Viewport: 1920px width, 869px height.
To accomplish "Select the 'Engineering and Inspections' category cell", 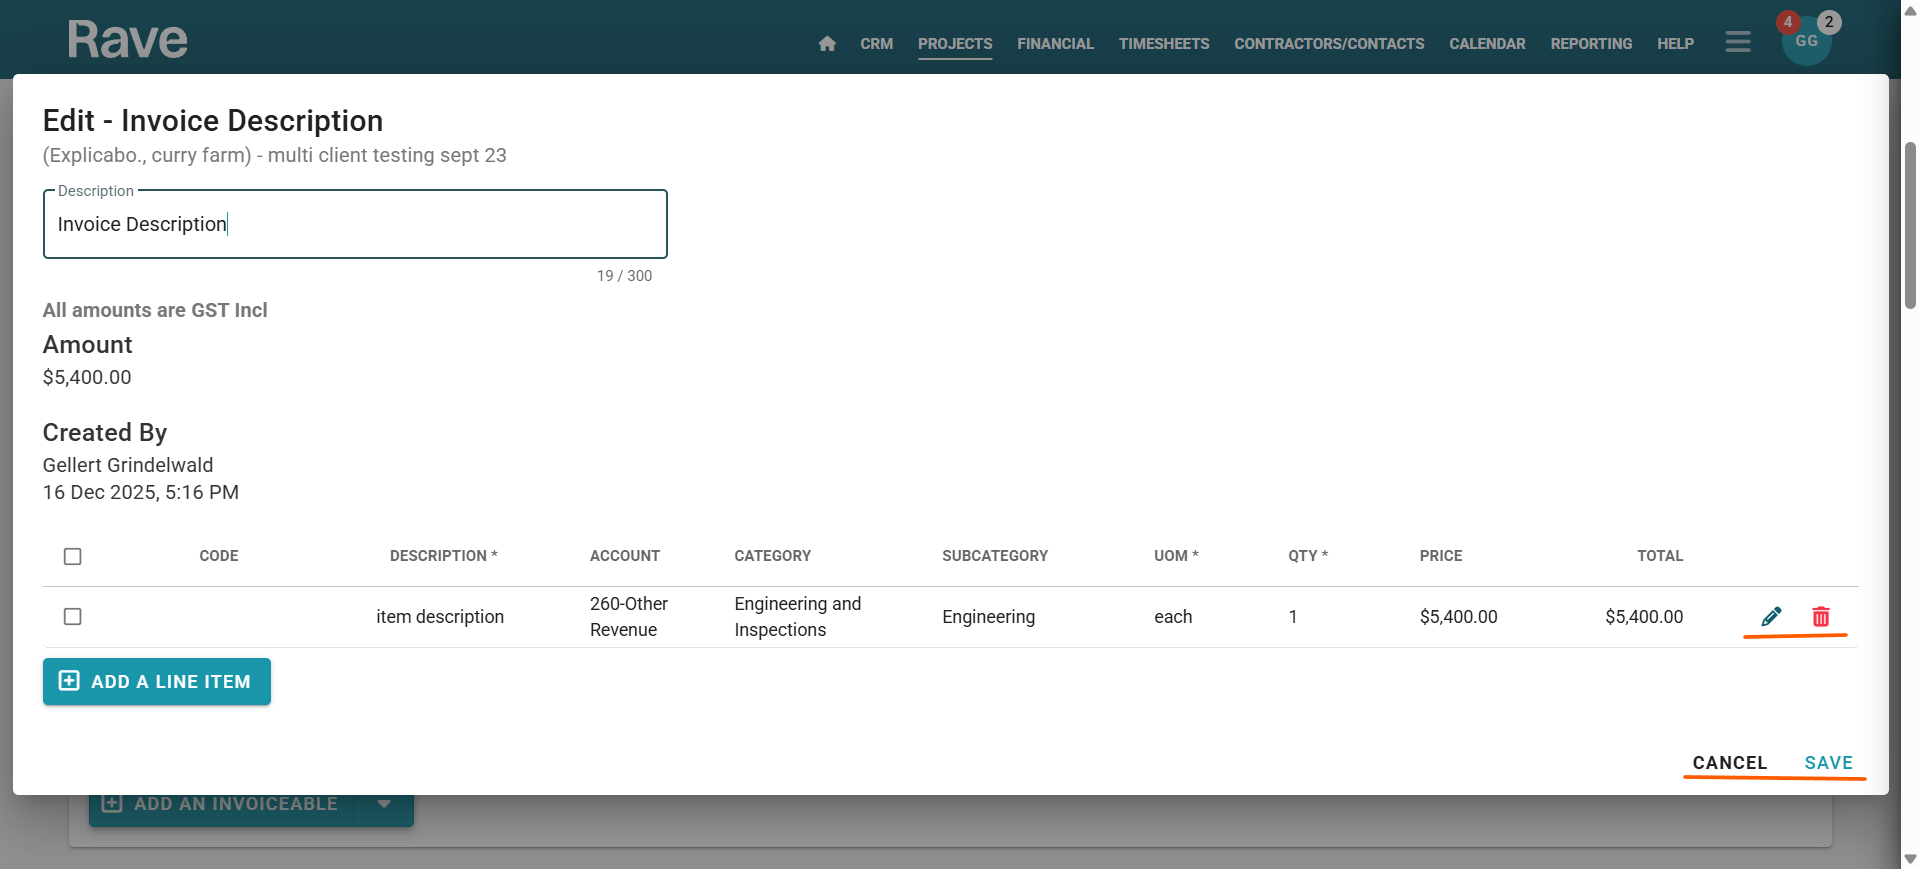I will 798,617.
